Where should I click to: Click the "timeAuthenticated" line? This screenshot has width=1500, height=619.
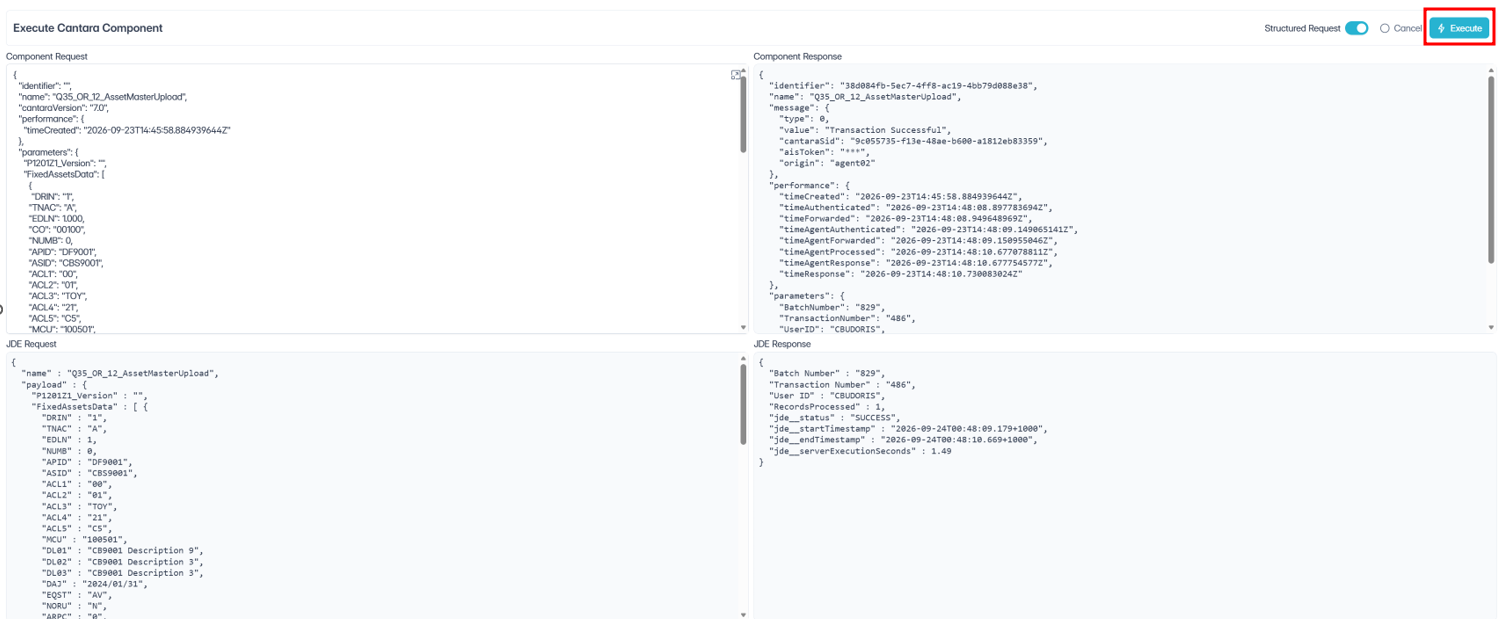pyautogui.click(x=915, y=207)
